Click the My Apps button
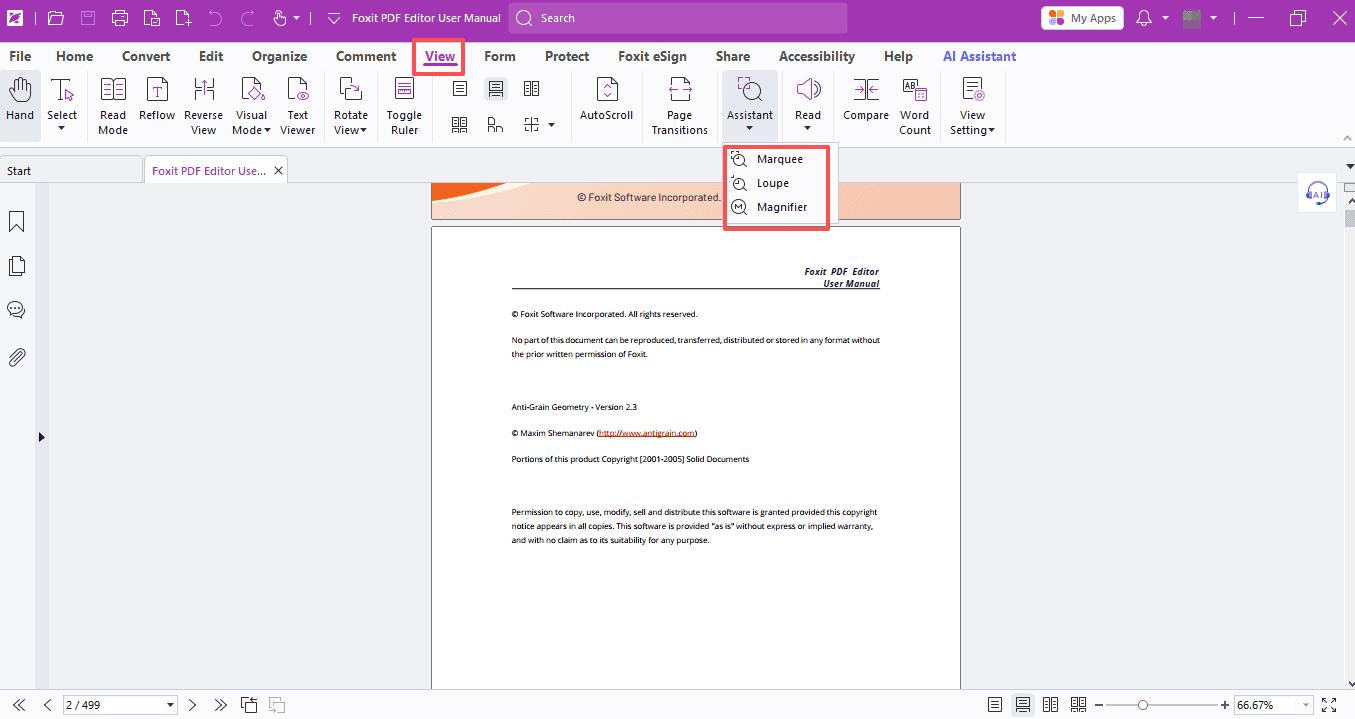1355x719 pixels. 1082,18
